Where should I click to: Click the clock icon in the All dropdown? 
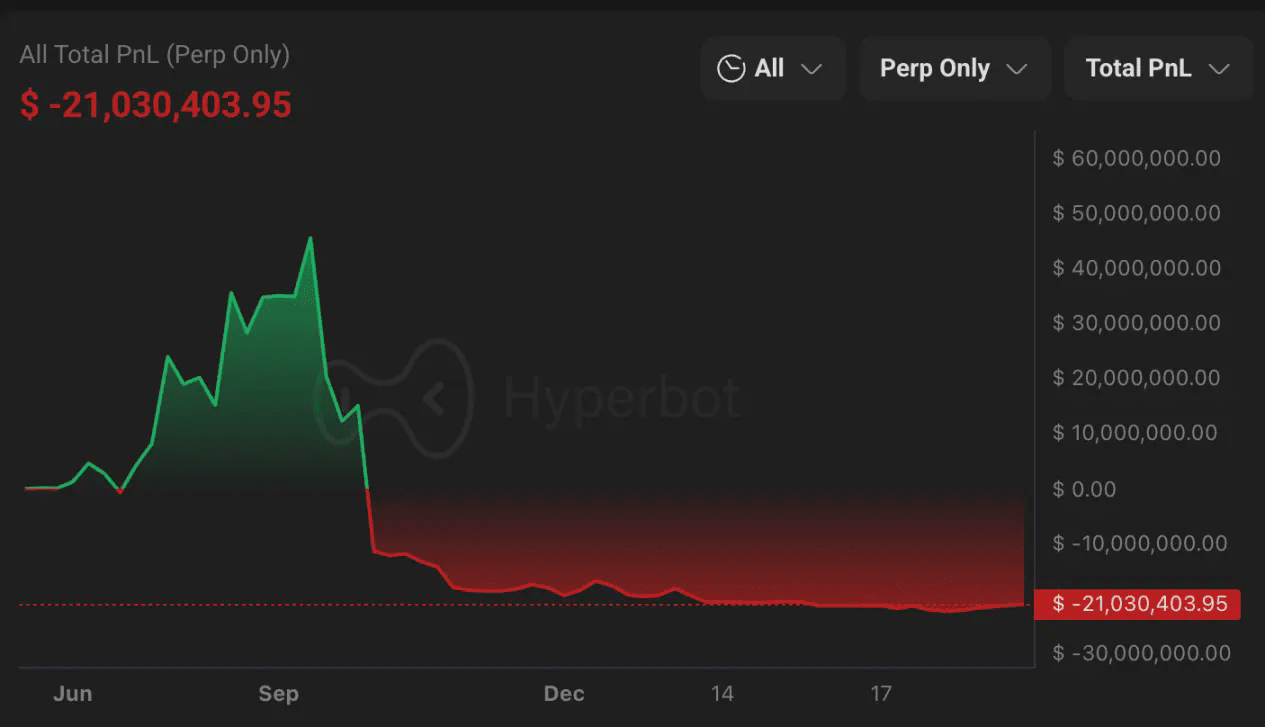coord(731,68)
